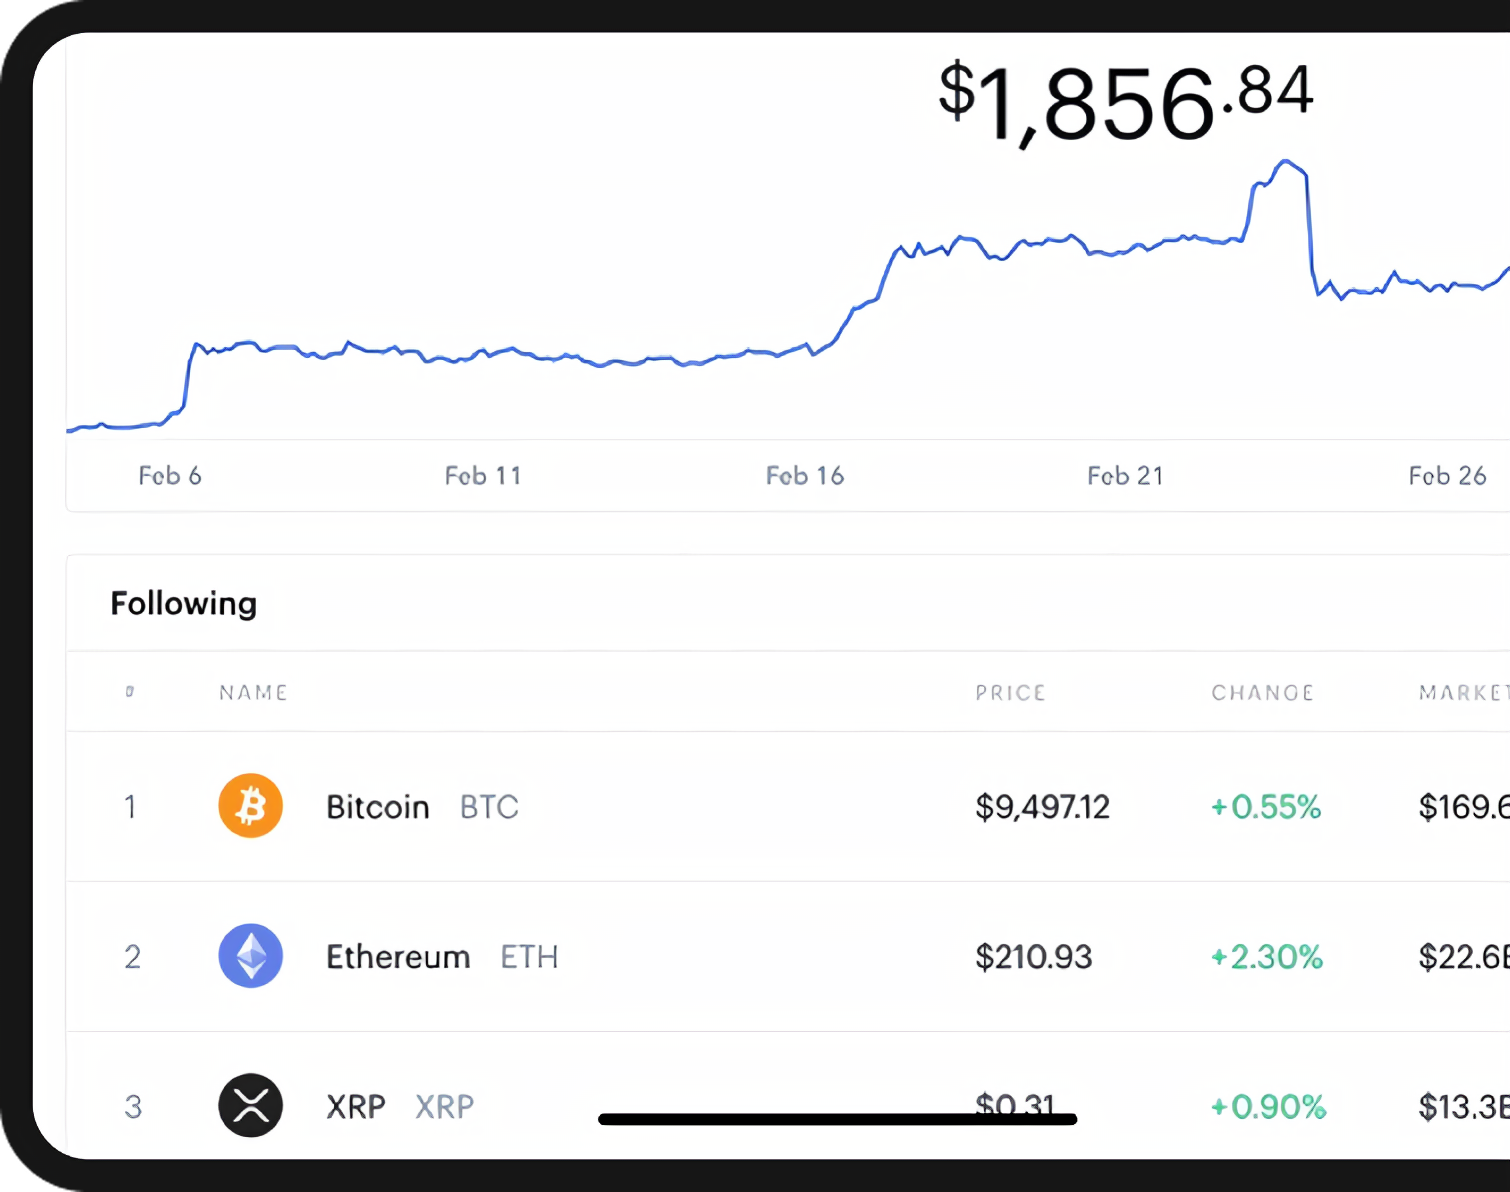
Task: Tap the Bitcoin orange coin icon
Action: pyautogui.click(x=250, y=806)
